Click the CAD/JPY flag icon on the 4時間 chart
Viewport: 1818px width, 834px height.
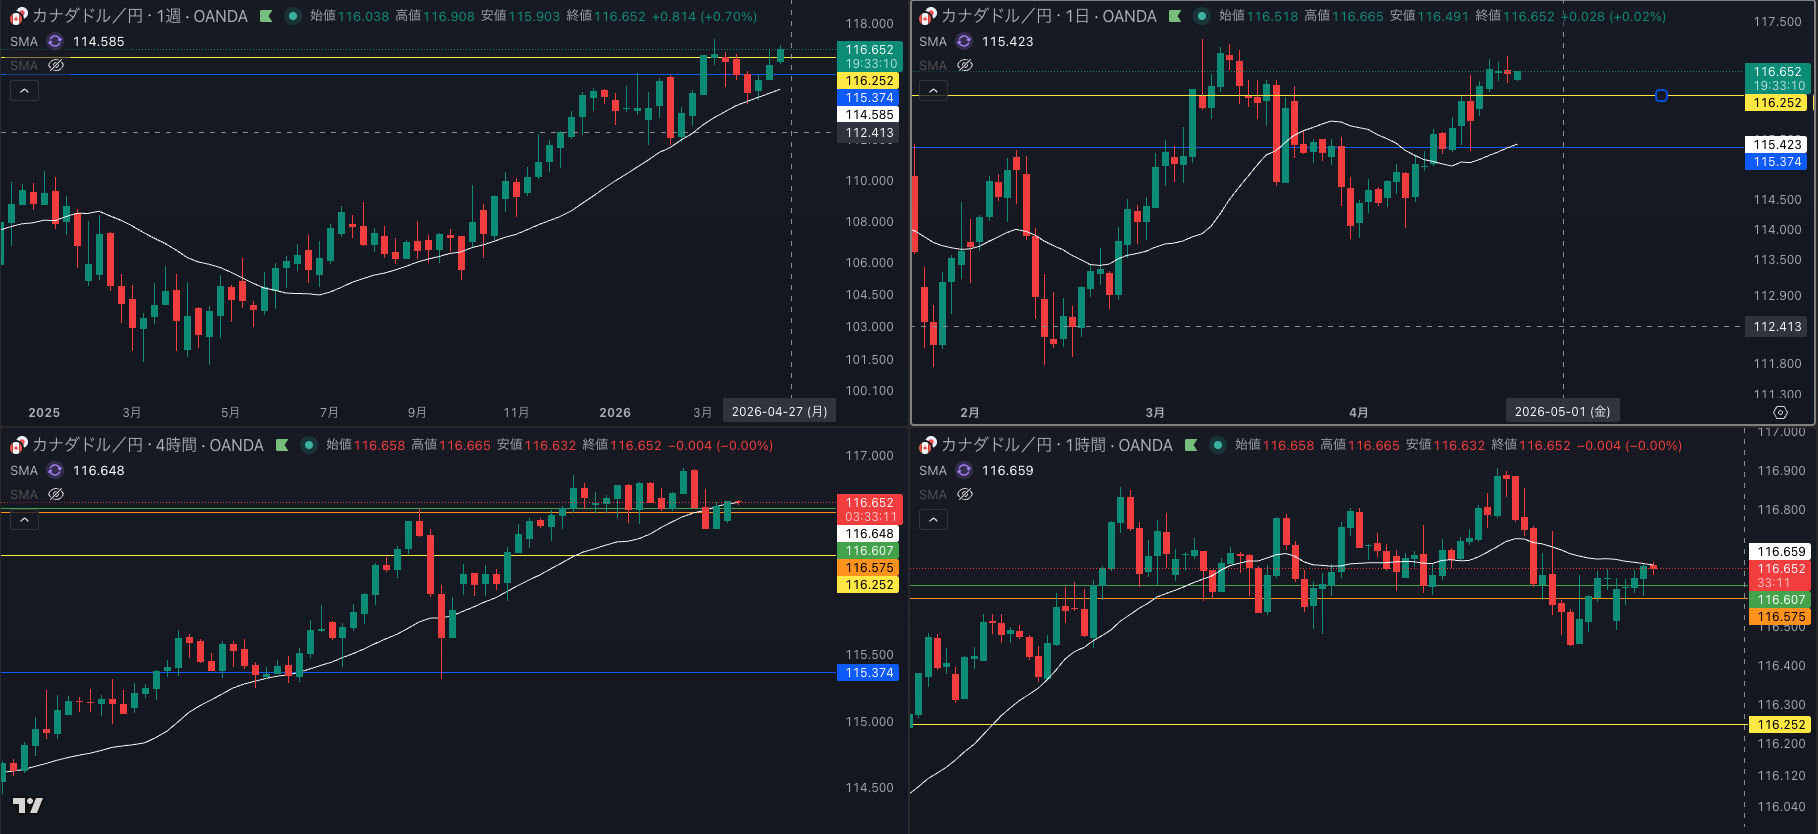(x=19, y=445)
